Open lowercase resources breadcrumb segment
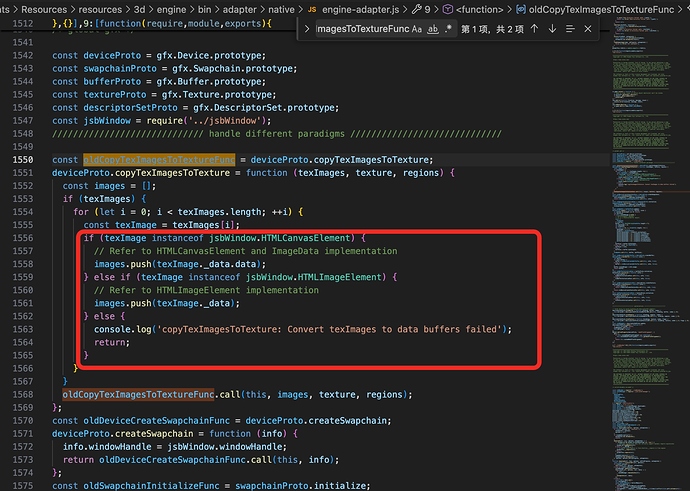This screenshot has width=690, height=491. pos(100,9)
